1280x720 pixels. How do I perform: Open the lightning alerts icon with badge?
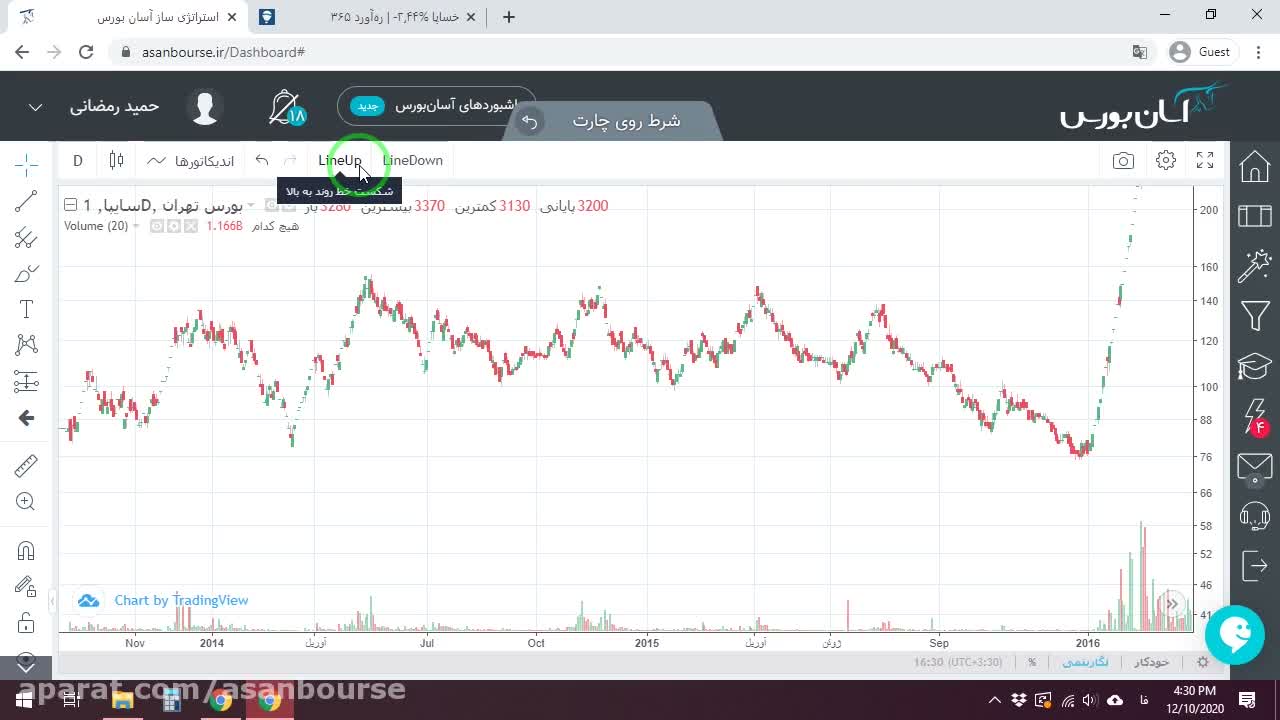click(x=1255, y=416)
